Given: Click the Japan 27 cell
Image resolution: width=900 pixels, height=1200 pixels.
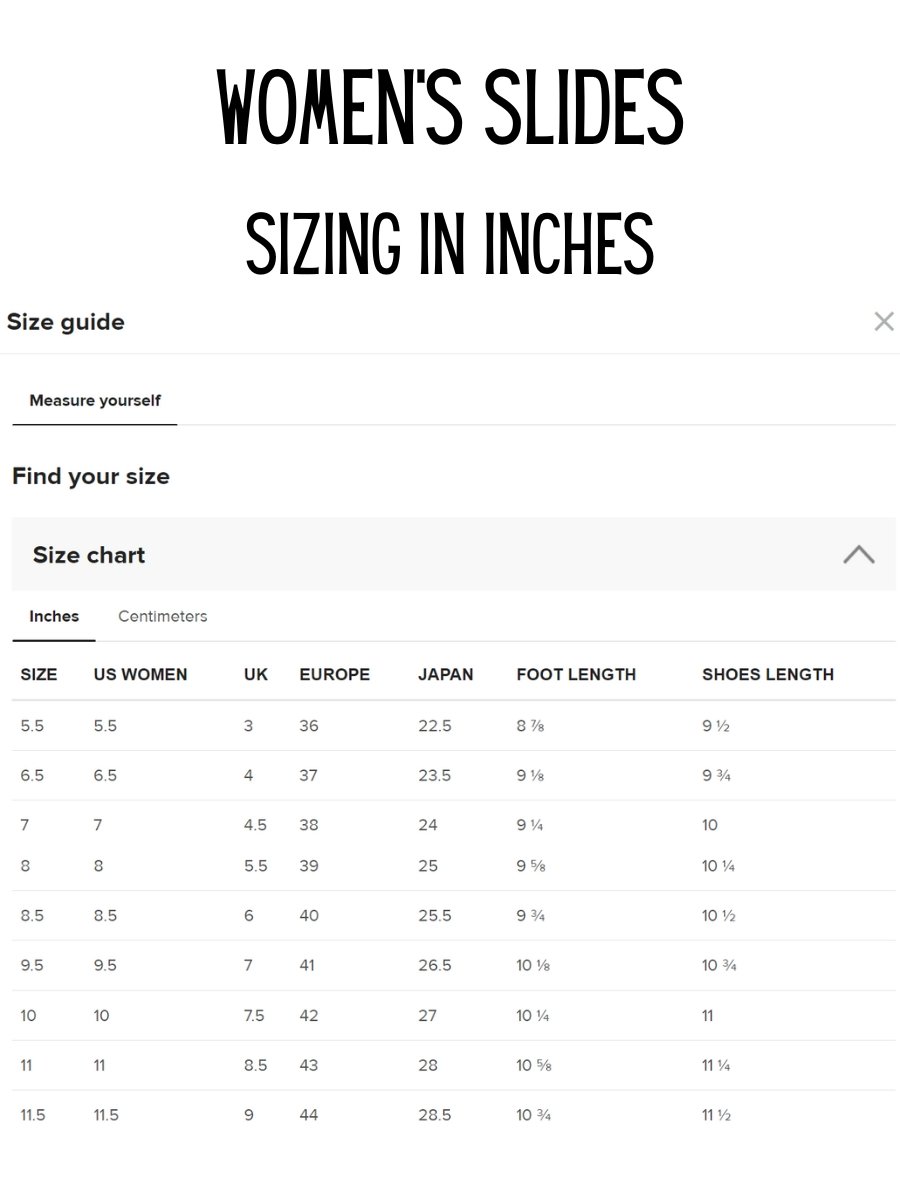Looking at the screenshot, I should [x=428, y=1015].
